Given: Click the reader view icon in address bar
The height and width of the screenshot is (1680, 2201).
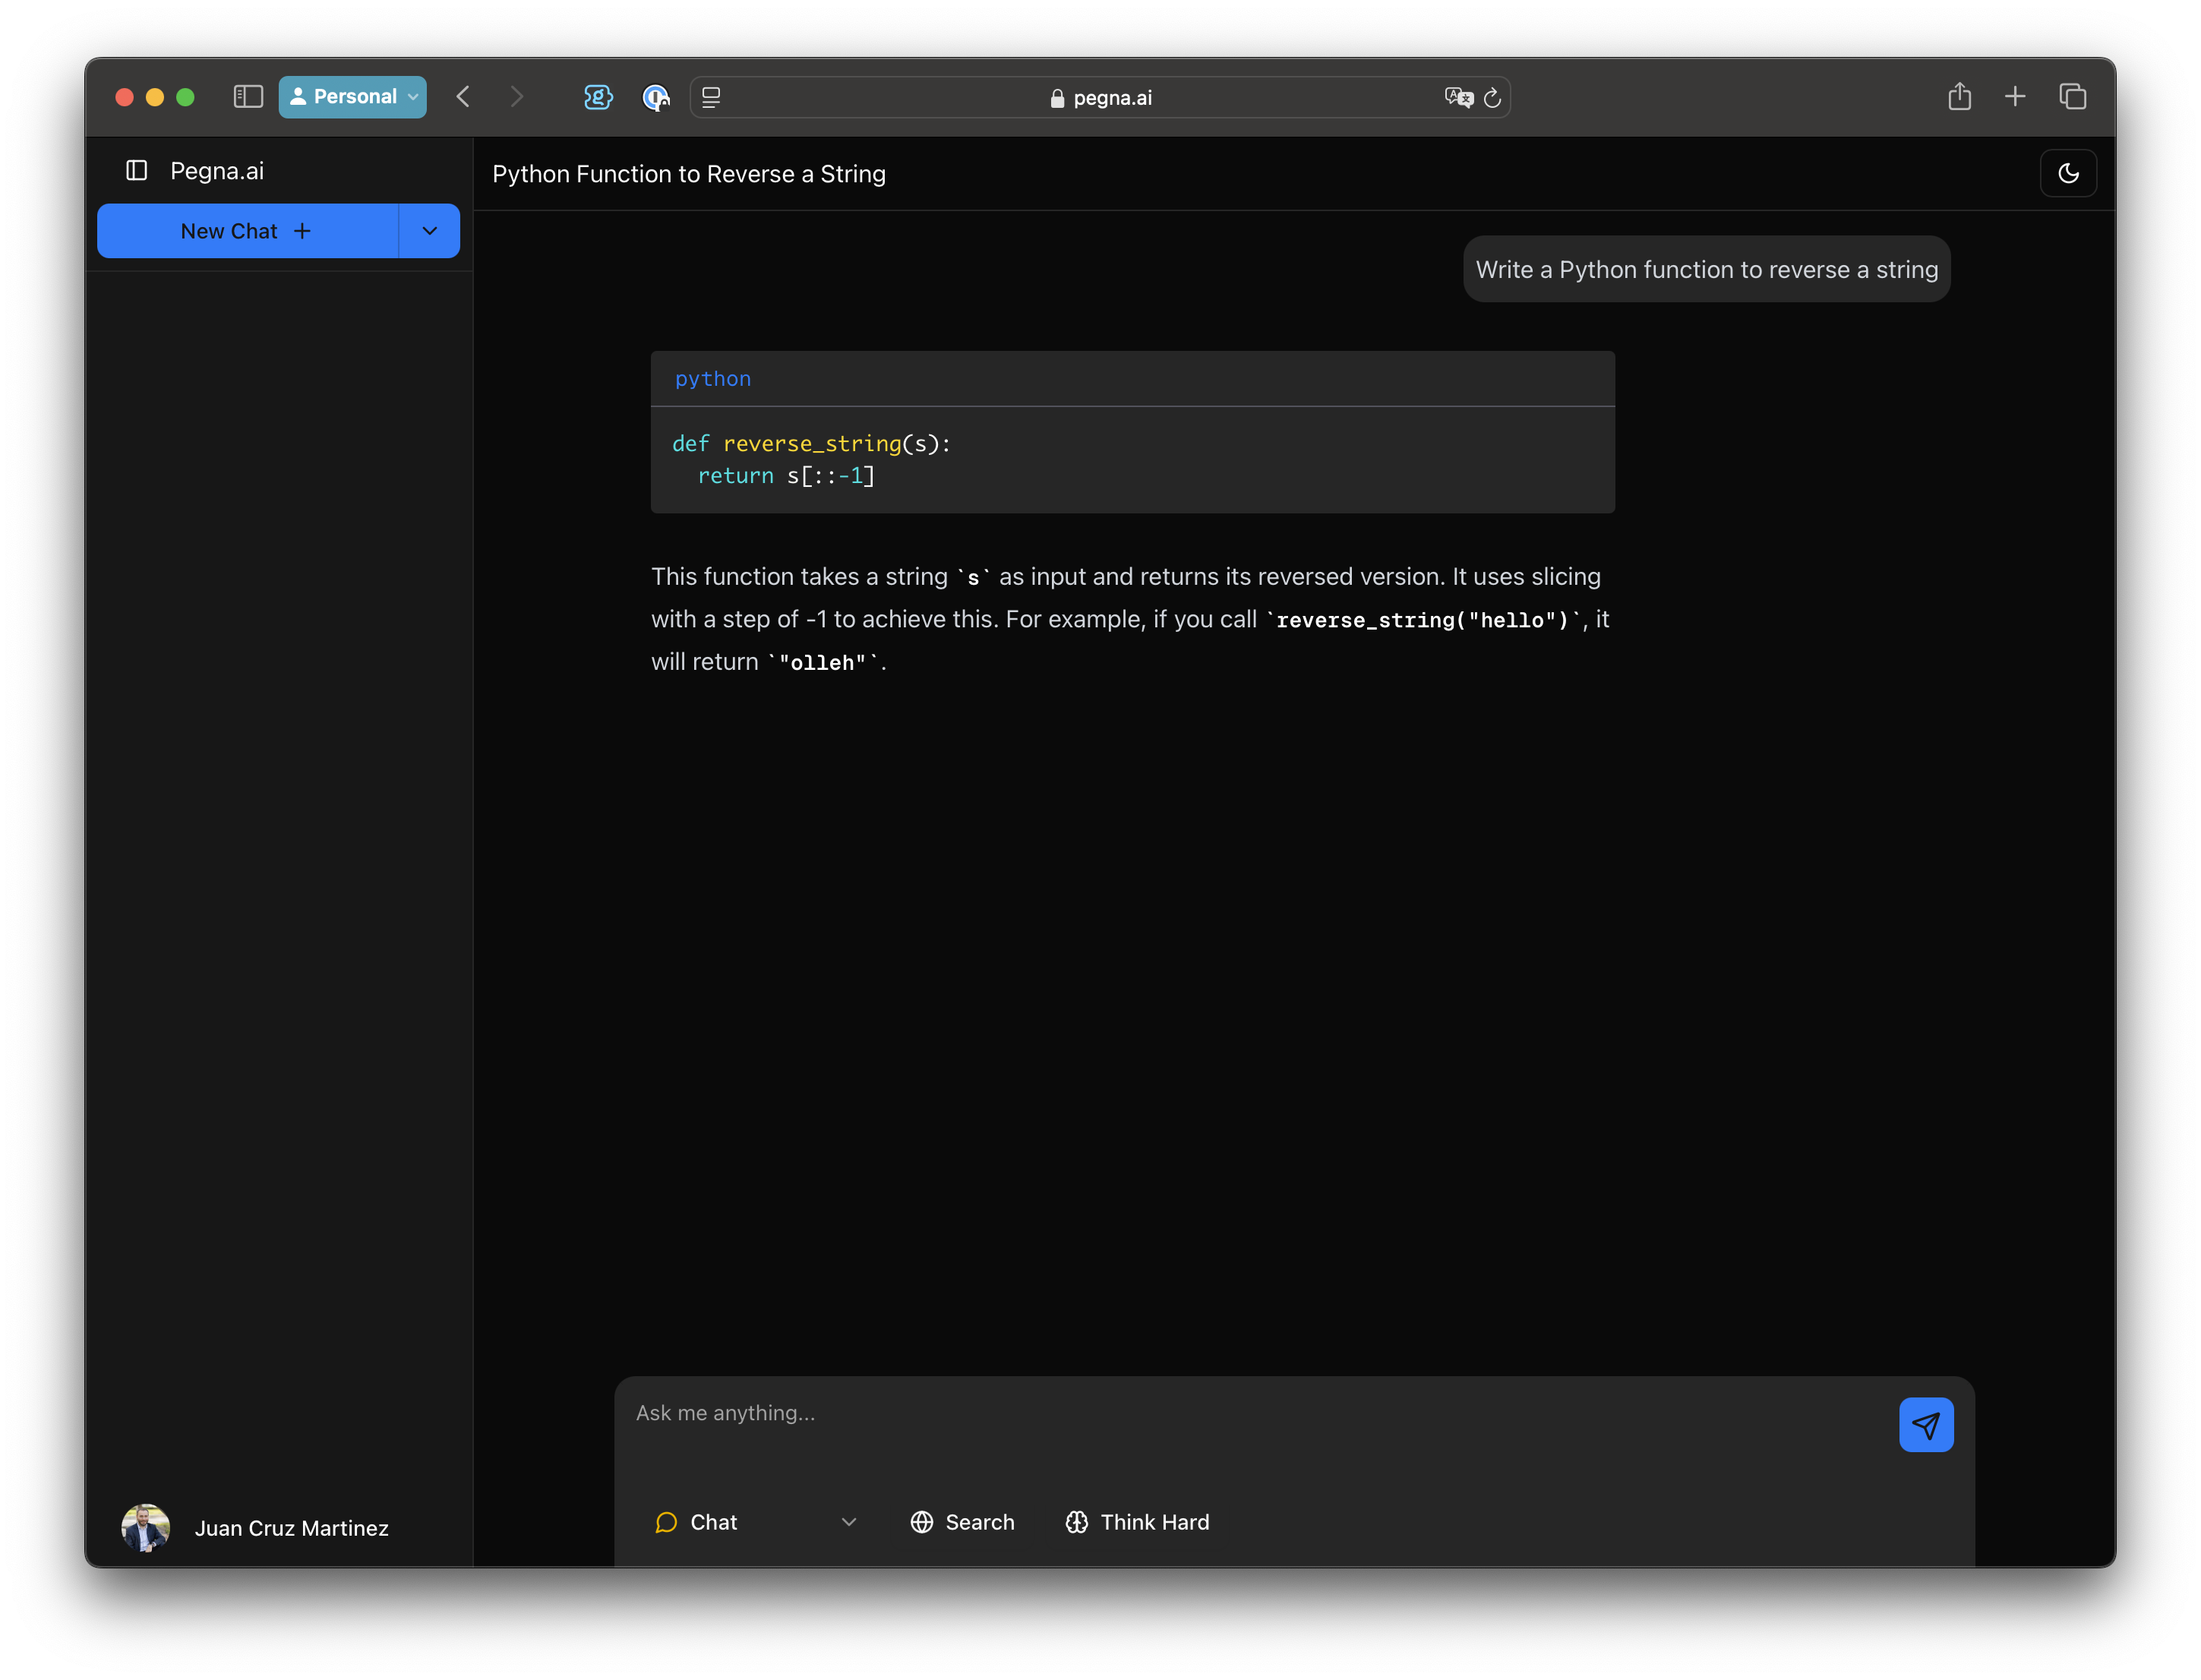Looking at the screenshot, I should pos(711,97).
